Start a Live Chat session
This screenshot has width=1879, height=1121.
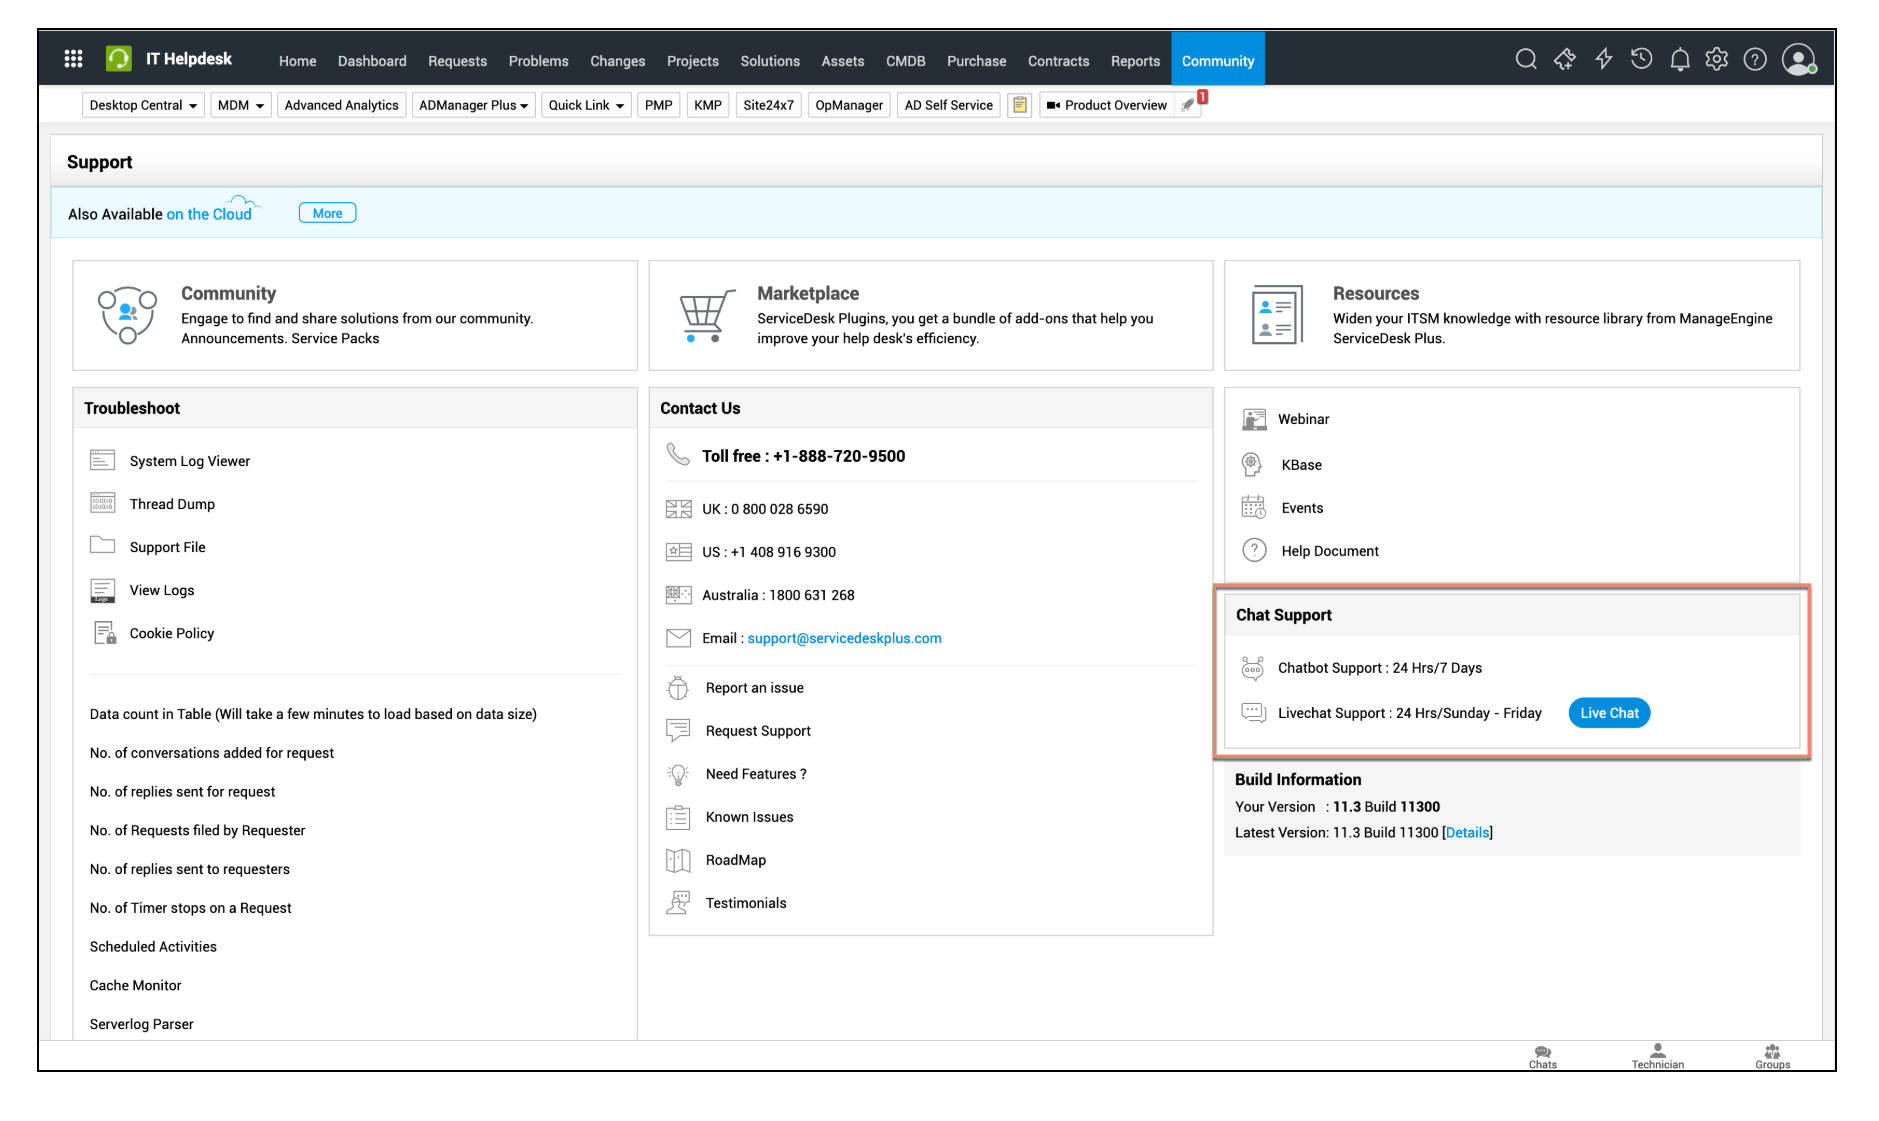pyautogui.click(x=1608, y=713)
